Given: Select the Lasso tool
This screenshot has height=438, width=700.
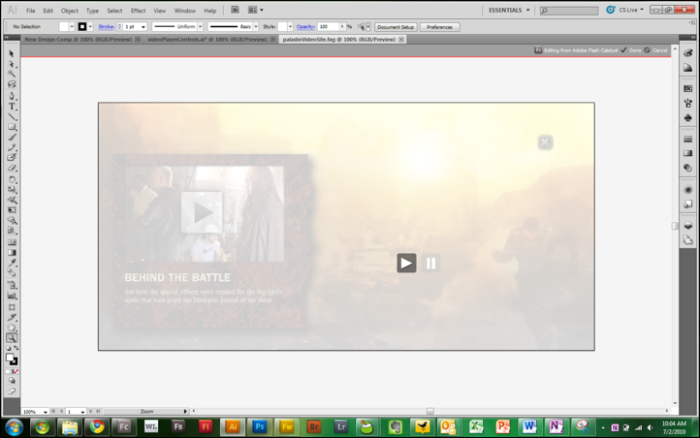Looking at the screenshot, I should [12, 84].
